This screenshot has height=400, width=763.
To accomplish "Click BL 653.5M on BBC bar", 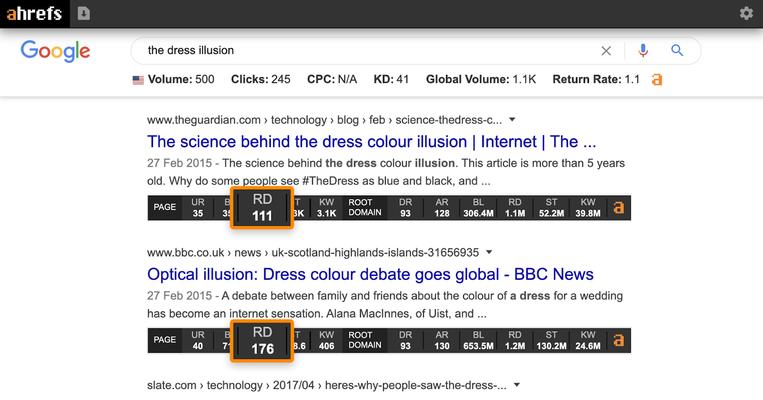I will 478,340.
